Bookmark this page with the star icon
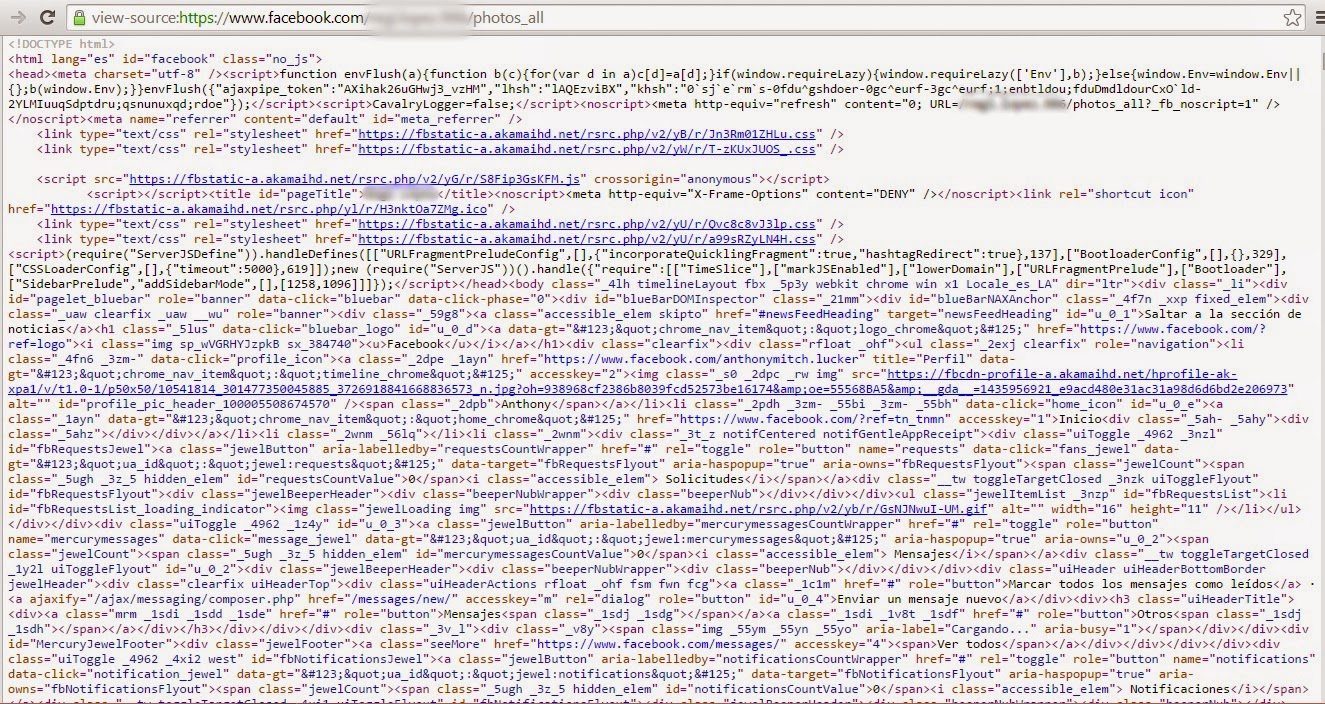1325x704 pixels. click(1292, 18)
